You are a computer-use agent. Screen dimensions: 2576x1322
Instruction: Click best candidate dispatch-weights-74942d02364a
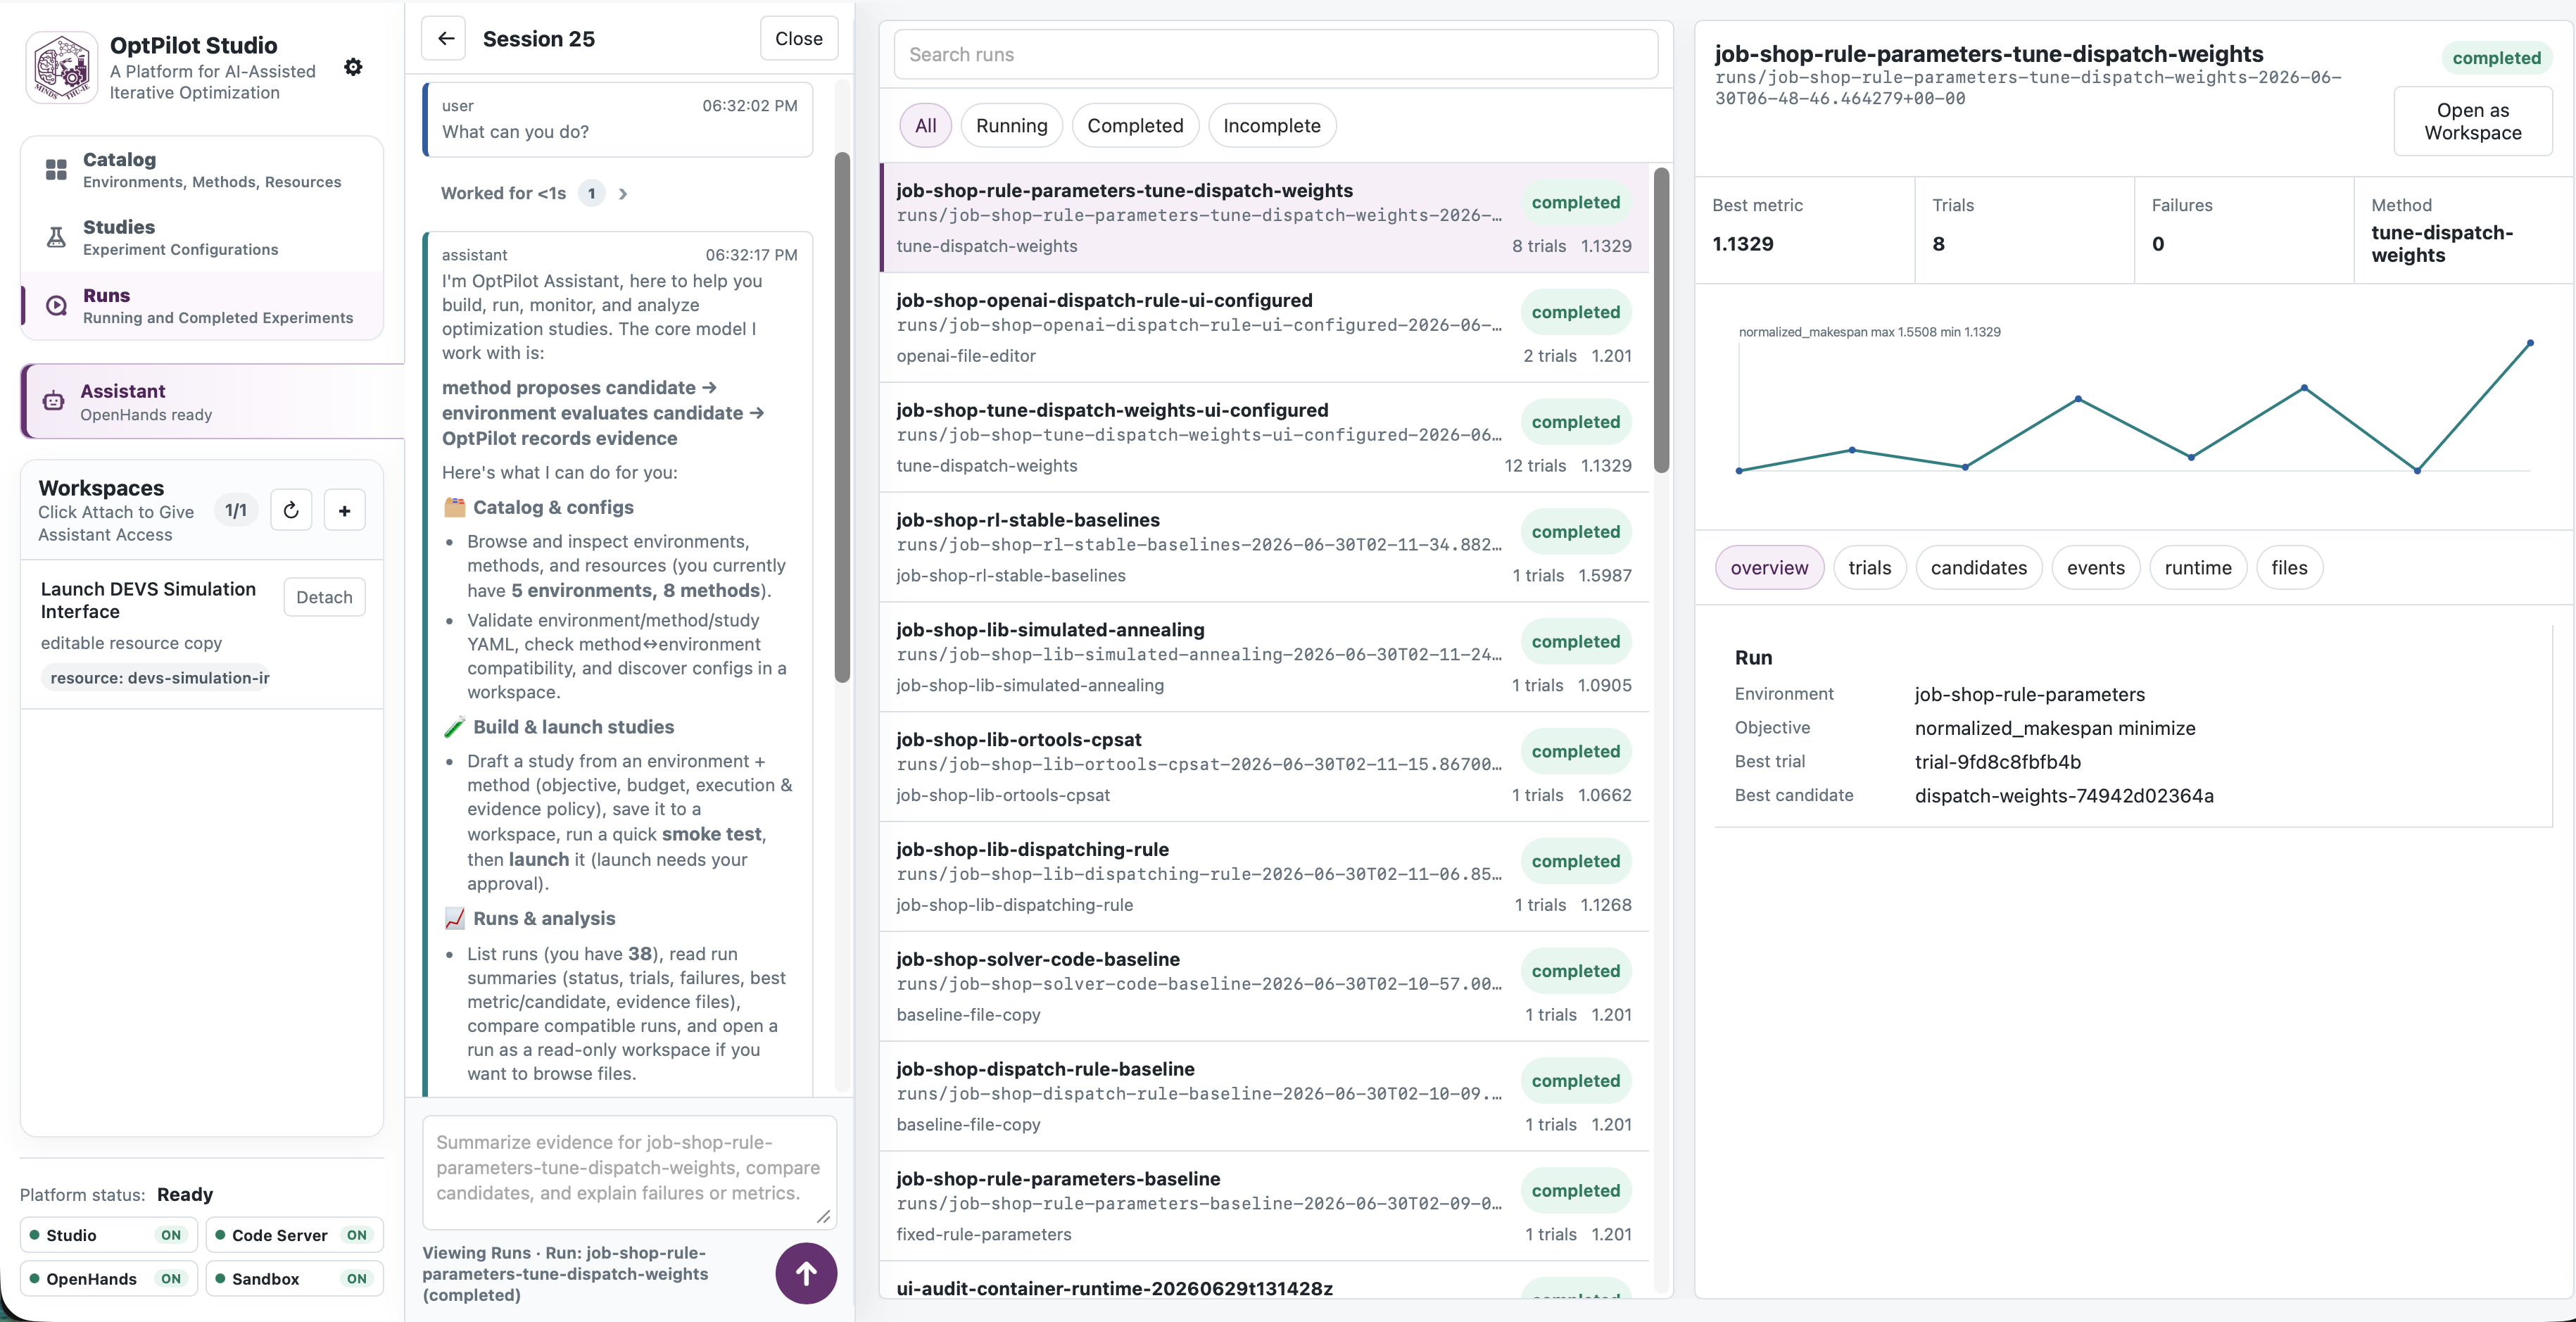(x=2063, y=795)
